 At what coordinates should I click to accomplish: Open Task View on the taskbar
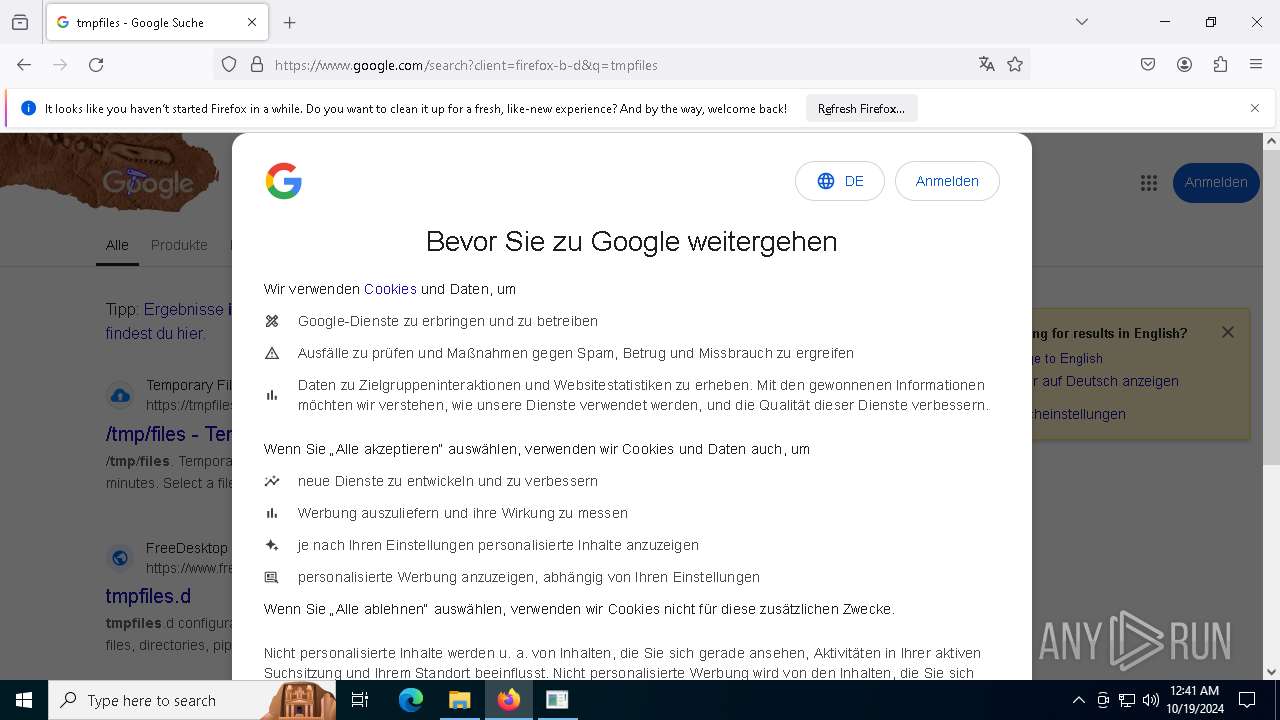tap(360, 700)
